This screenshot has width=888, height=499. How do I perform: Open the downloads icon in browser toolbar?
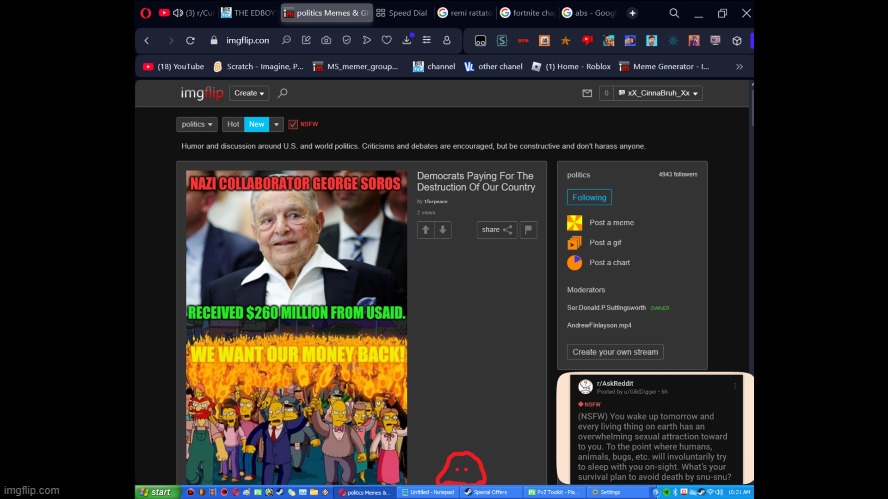click(x=407, y=40)
